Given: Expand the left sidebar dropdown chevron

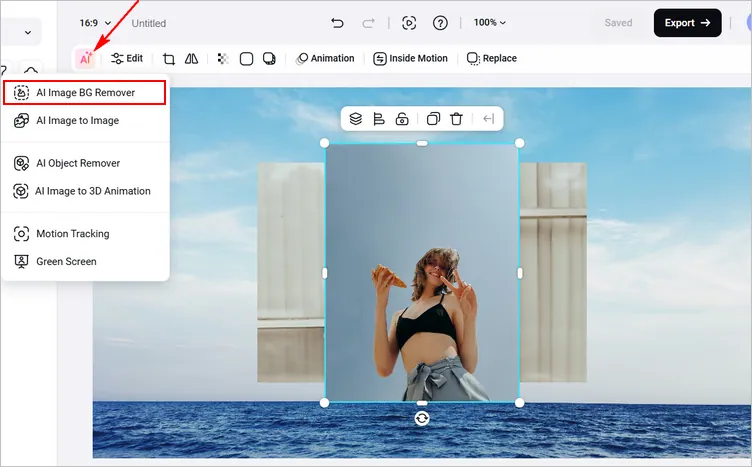Looking at the screenshot, I should coord(28,33).
